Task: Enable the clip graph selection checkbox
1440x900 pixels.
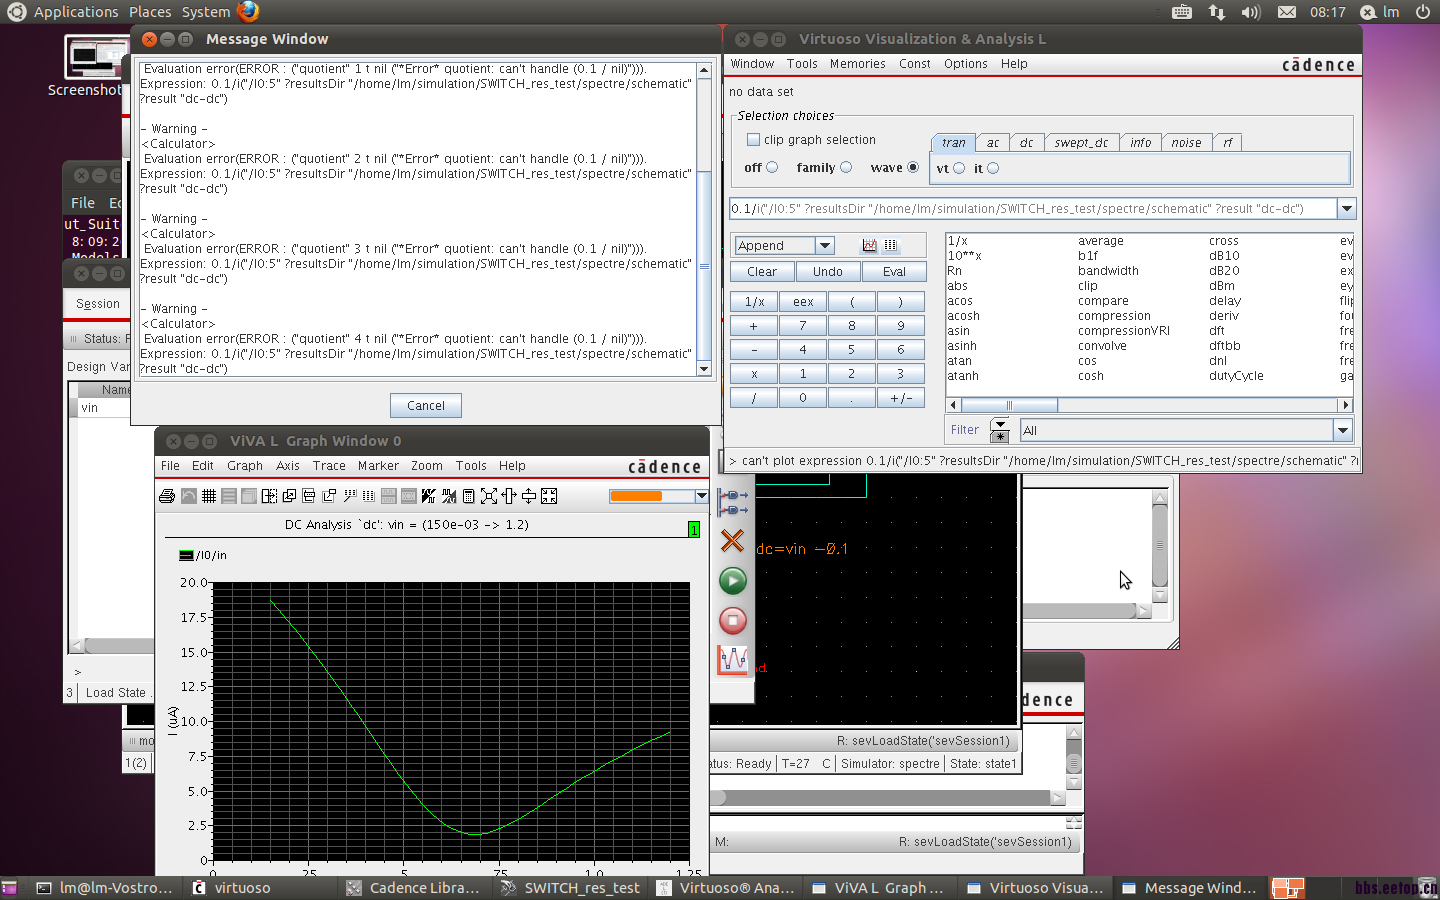Action: point(753,140)
